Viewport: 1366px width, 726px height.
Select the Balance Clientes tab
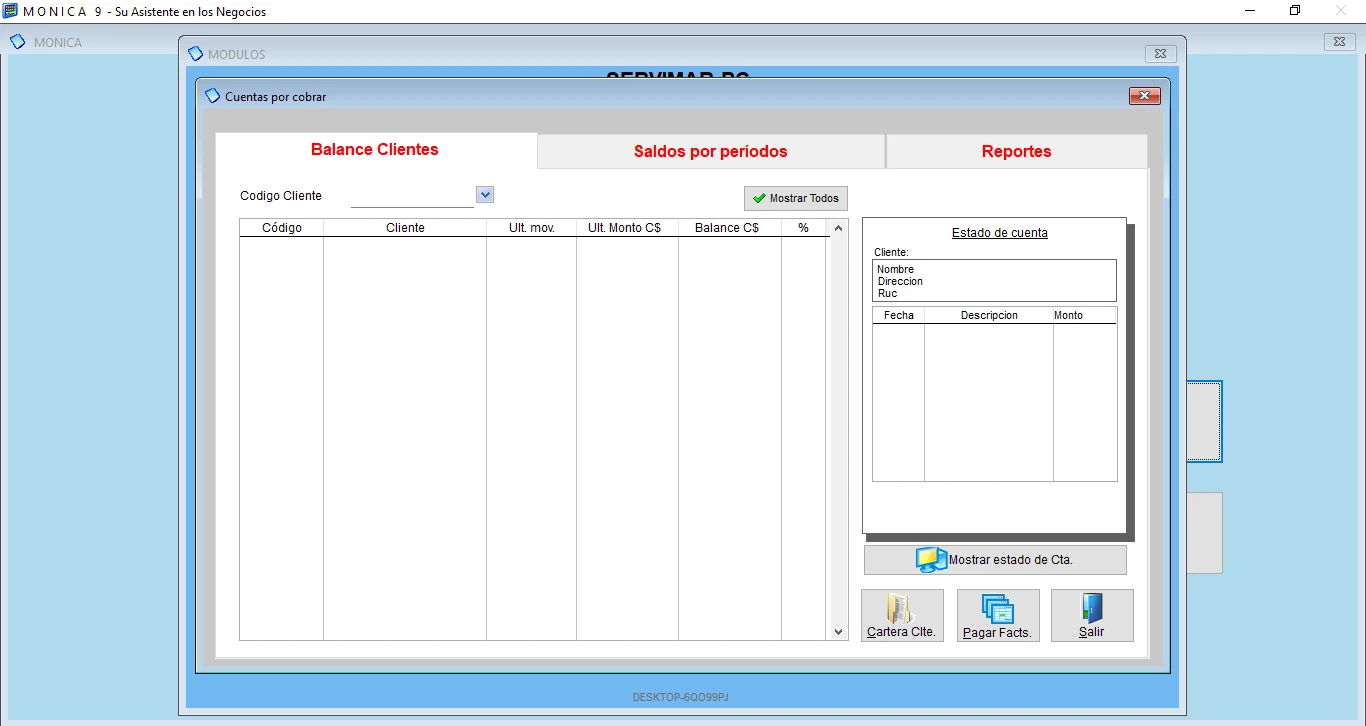point(374,149)
